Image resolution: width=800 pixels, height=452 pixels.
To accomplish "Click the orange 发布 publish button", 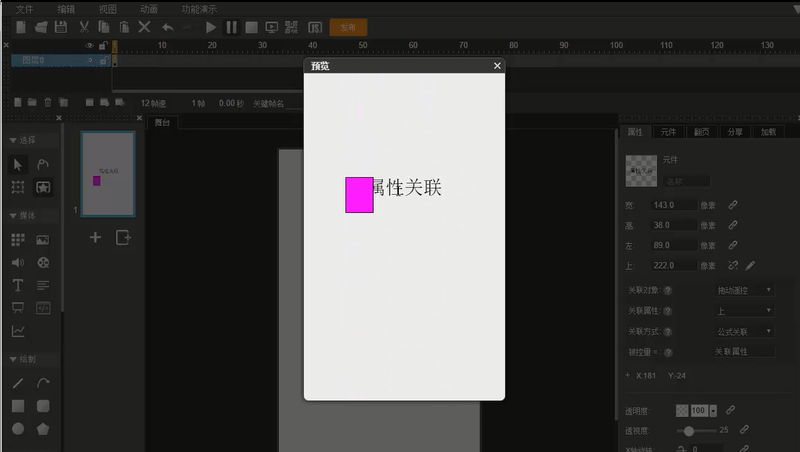I will click(x=348, y=28).
